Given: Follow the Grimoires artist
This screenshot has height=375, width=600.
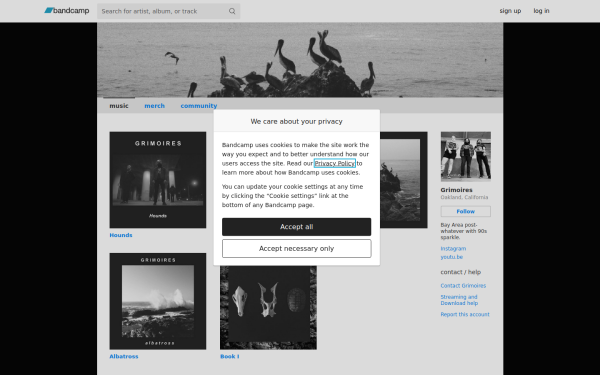Looking at the screenshot, I should [x=466, y=211].
